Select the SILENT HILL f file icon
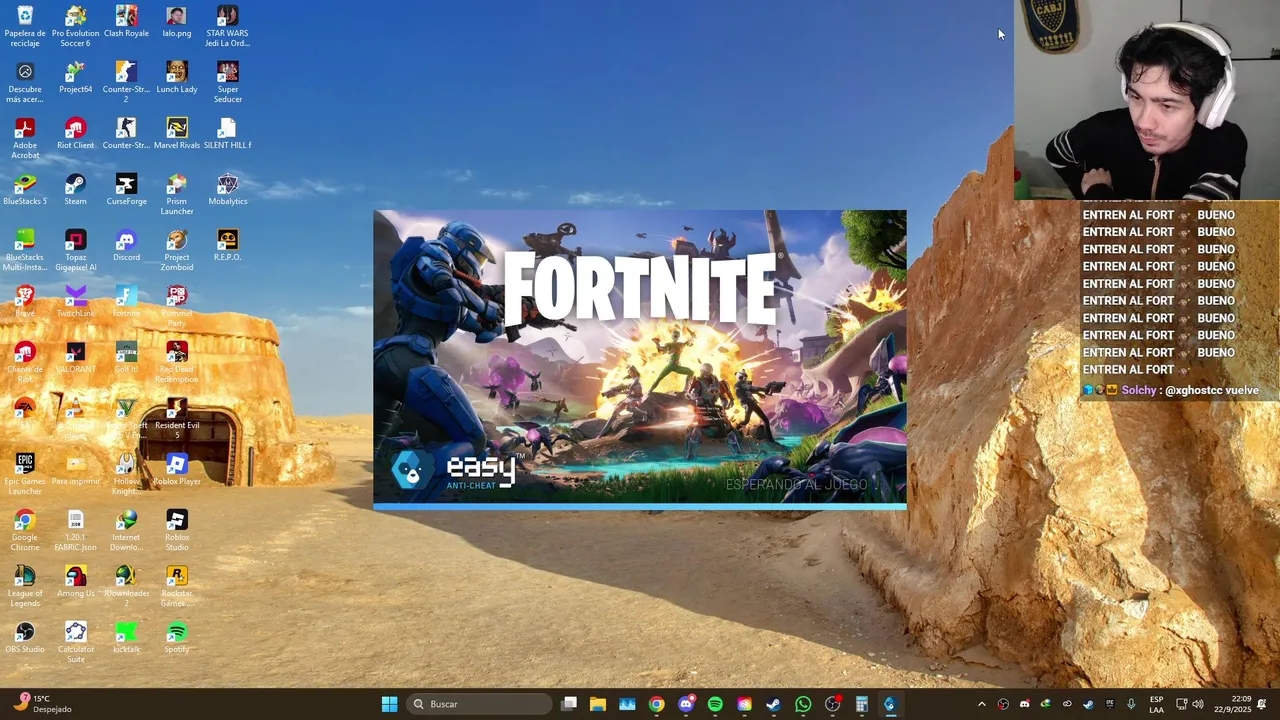 (x=227, y=134)
